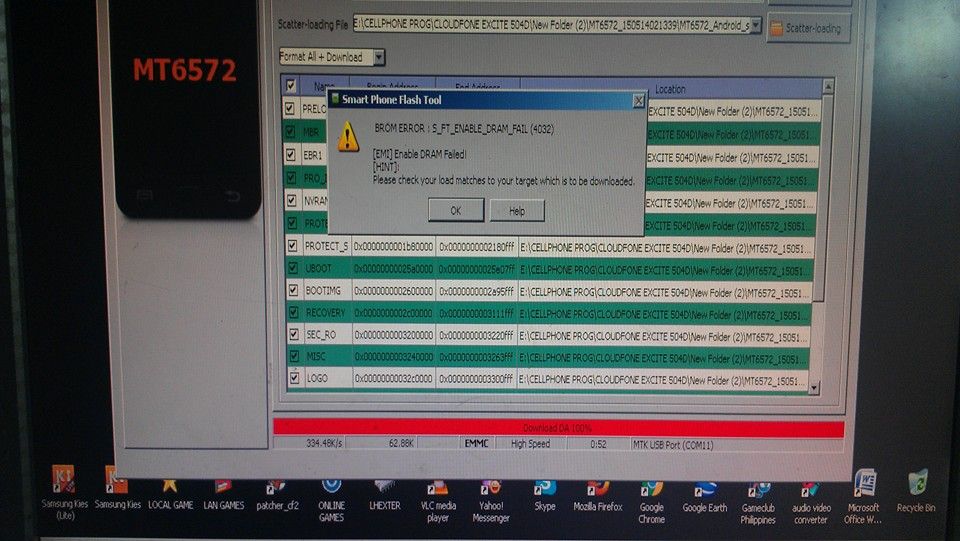Click the MTK USB Port (COM11) status entry
Image resolution: width=960 pixels, height=541 pixels.
(673, 445)
